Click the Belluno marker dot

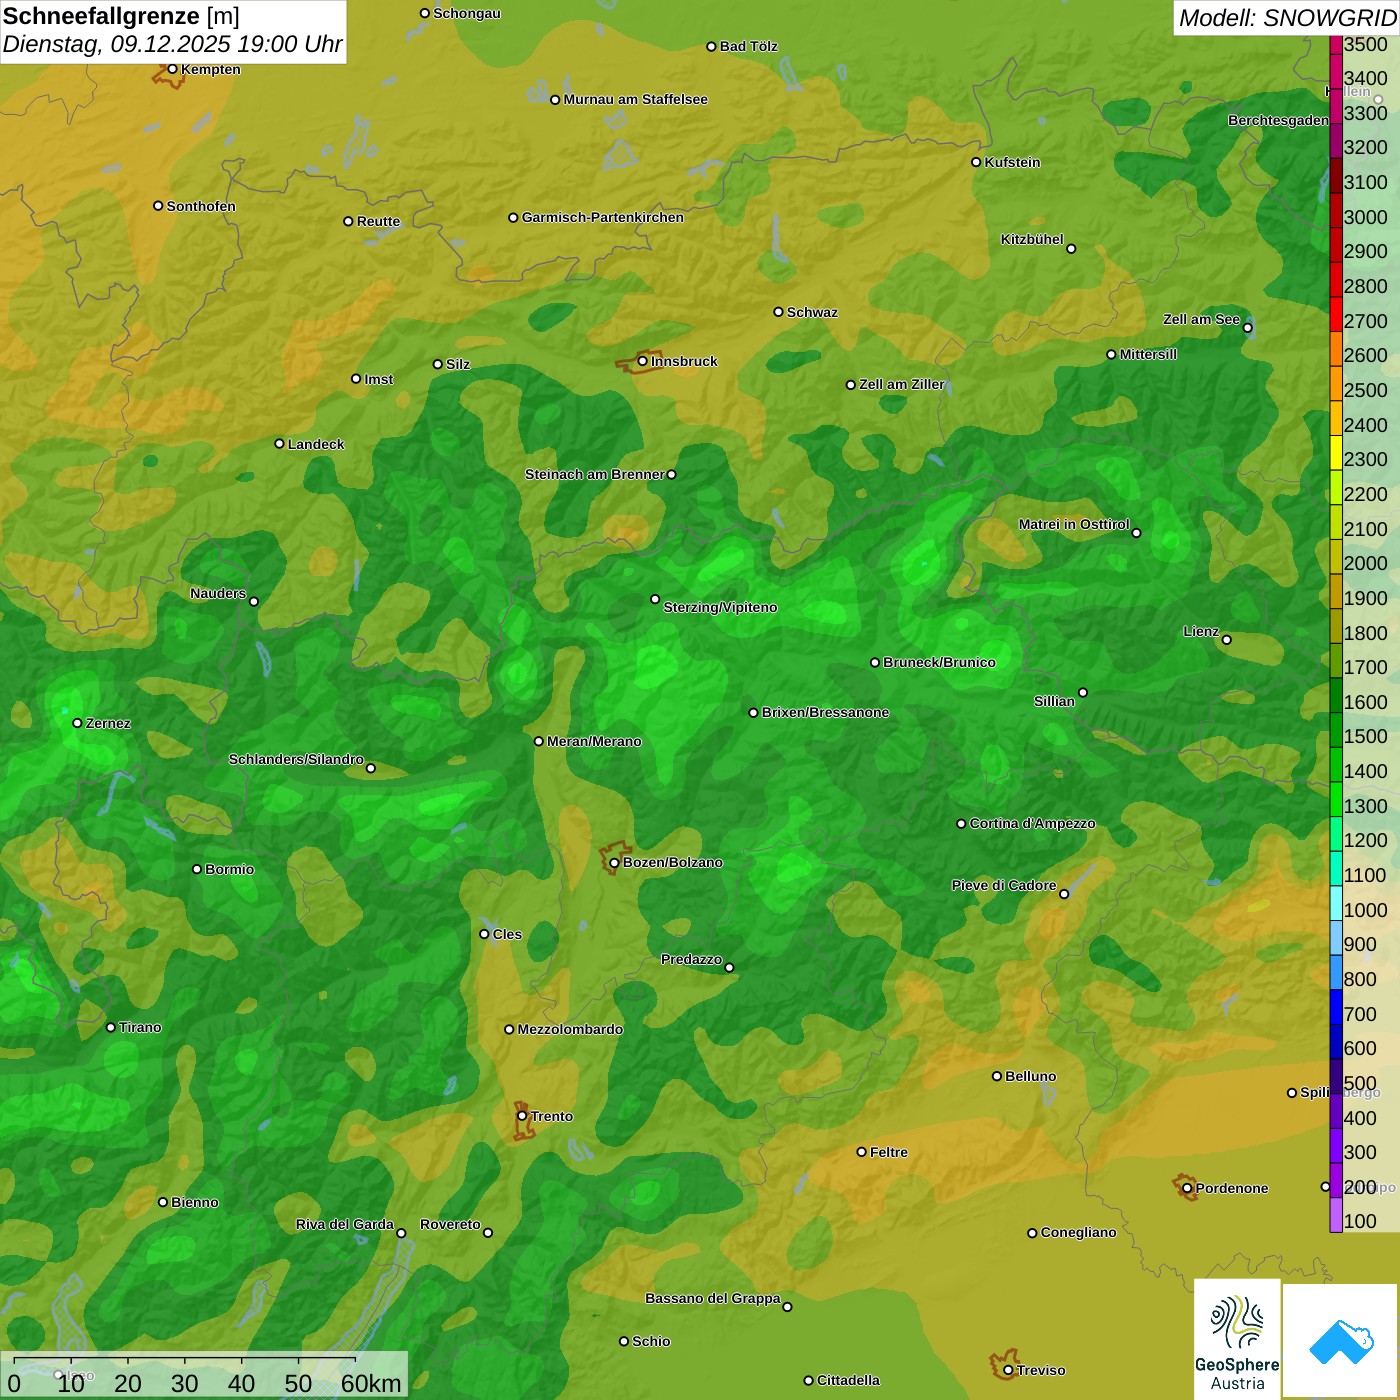tap(996, 1076)
